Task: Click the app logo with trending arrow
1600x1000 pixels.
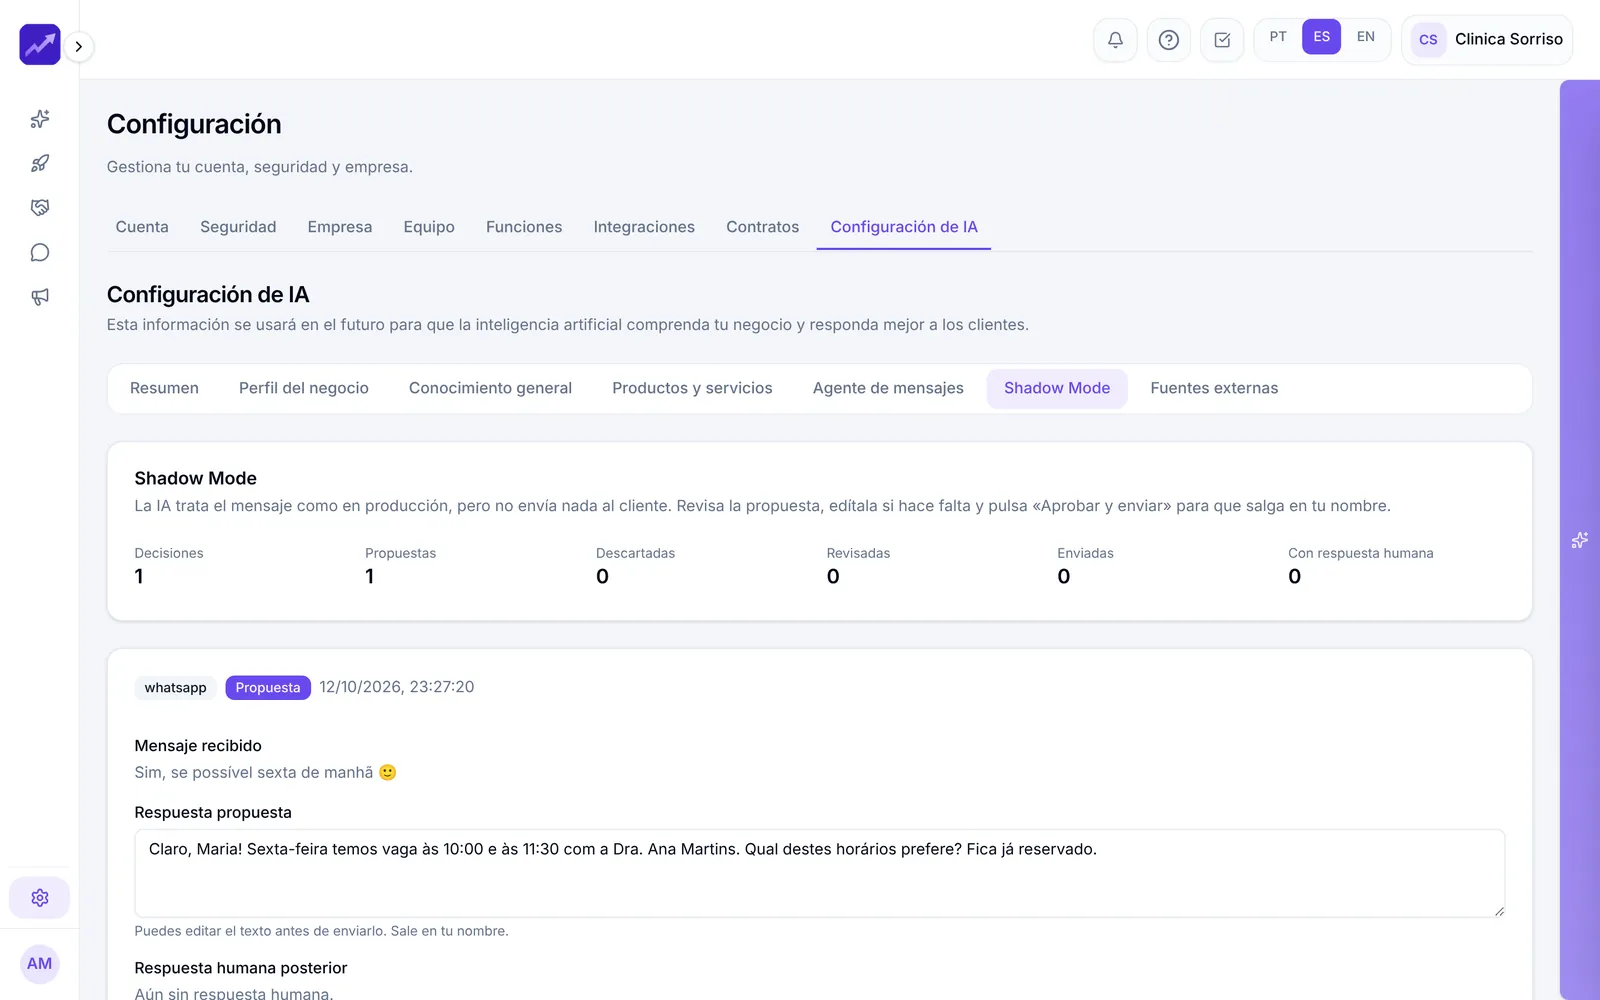Action: (40, 45)
